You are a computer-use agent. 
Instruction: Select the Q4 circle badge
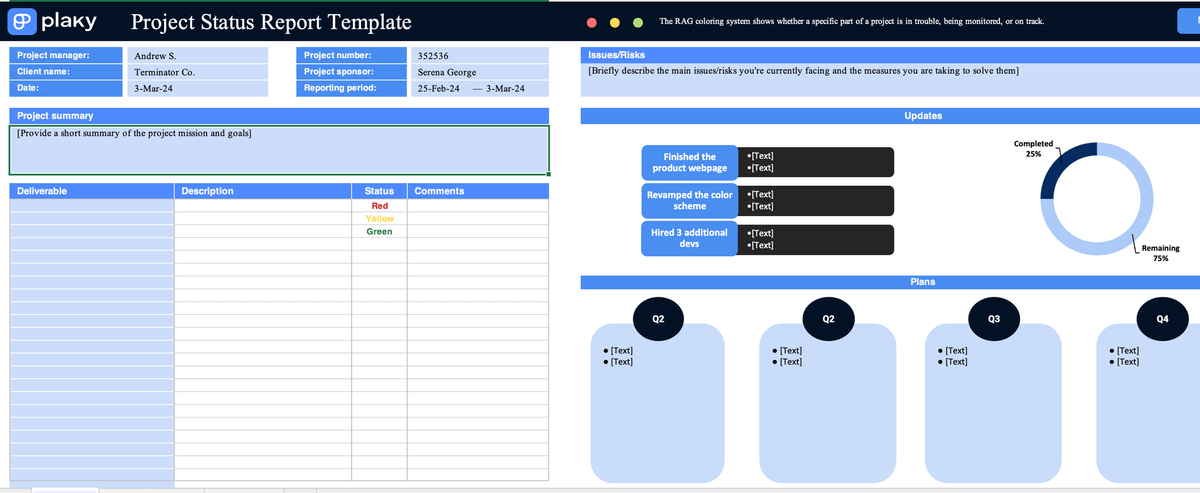pyautogui.click(x=1161, y=318)
